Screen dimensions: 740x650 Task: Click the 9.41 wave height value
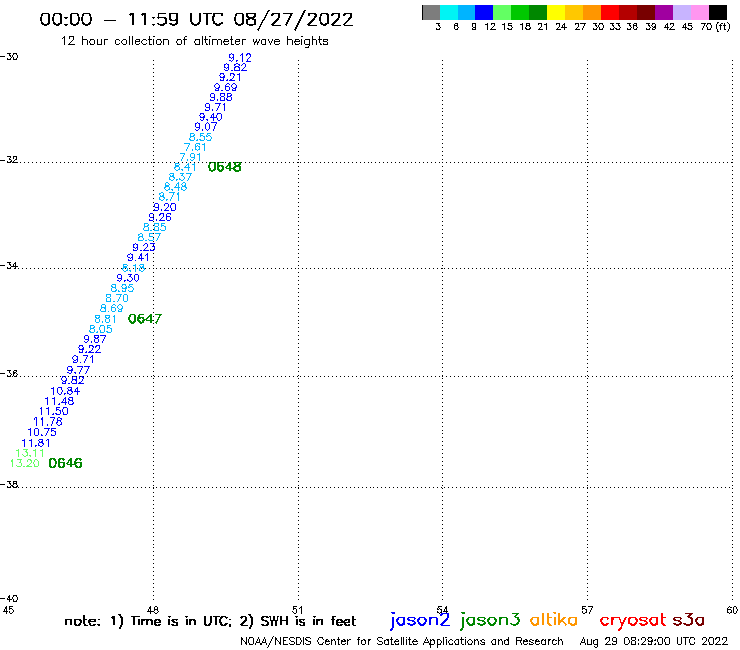point(138,258)
